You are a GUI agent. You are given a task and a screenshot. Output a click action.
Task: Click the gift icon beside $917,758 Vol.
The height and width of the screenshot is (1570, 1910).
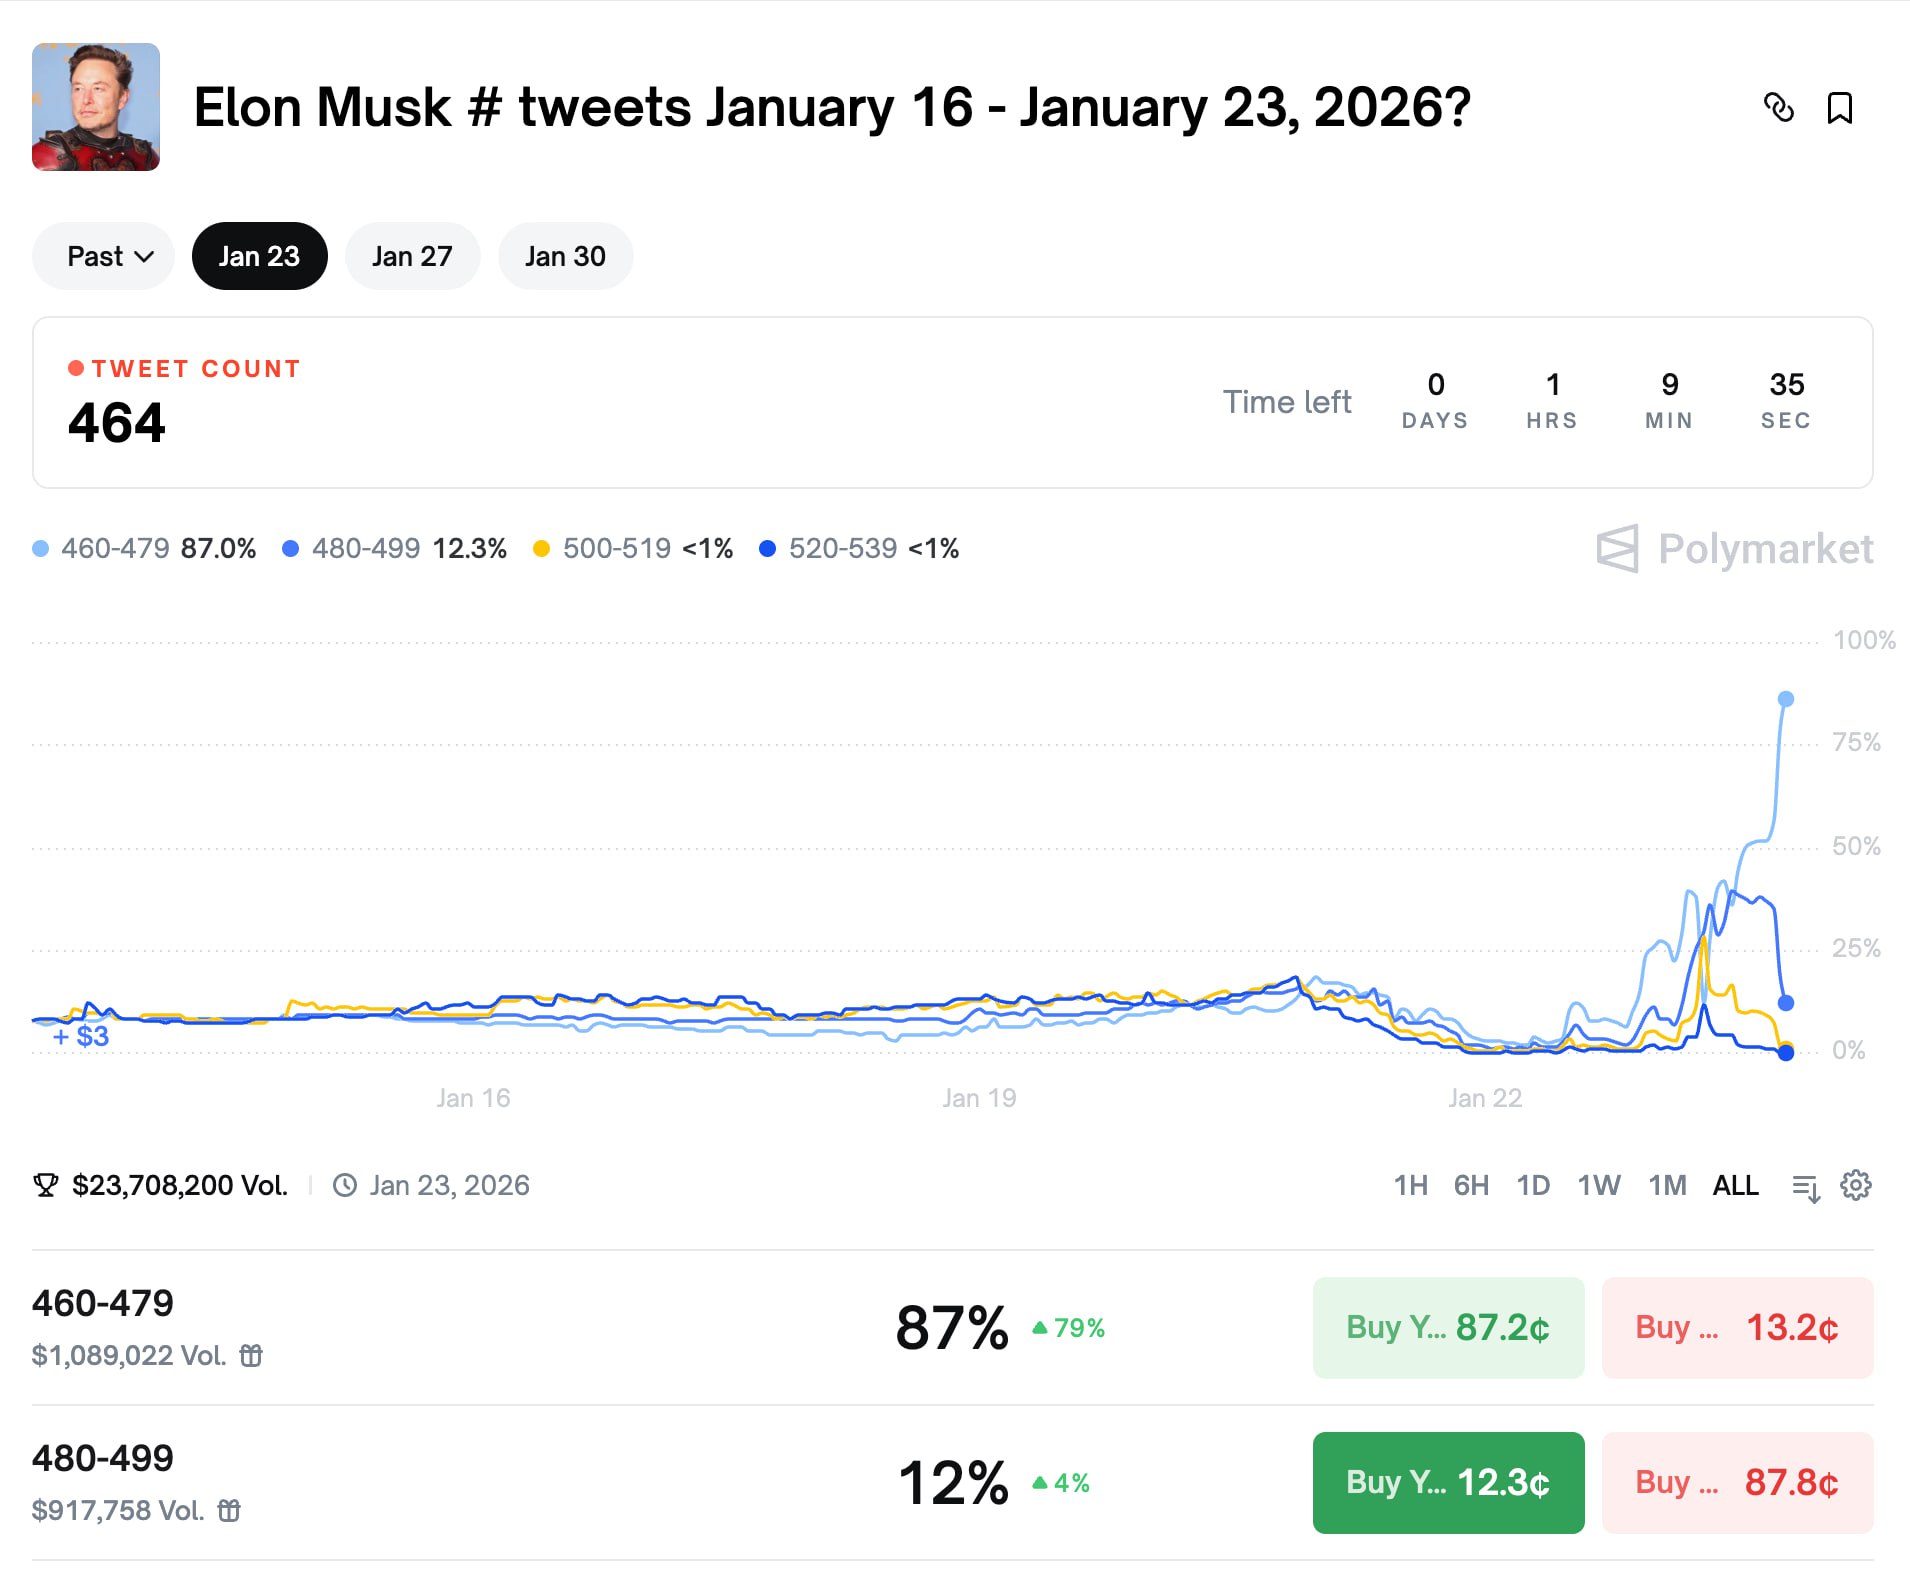[229, 1510]
